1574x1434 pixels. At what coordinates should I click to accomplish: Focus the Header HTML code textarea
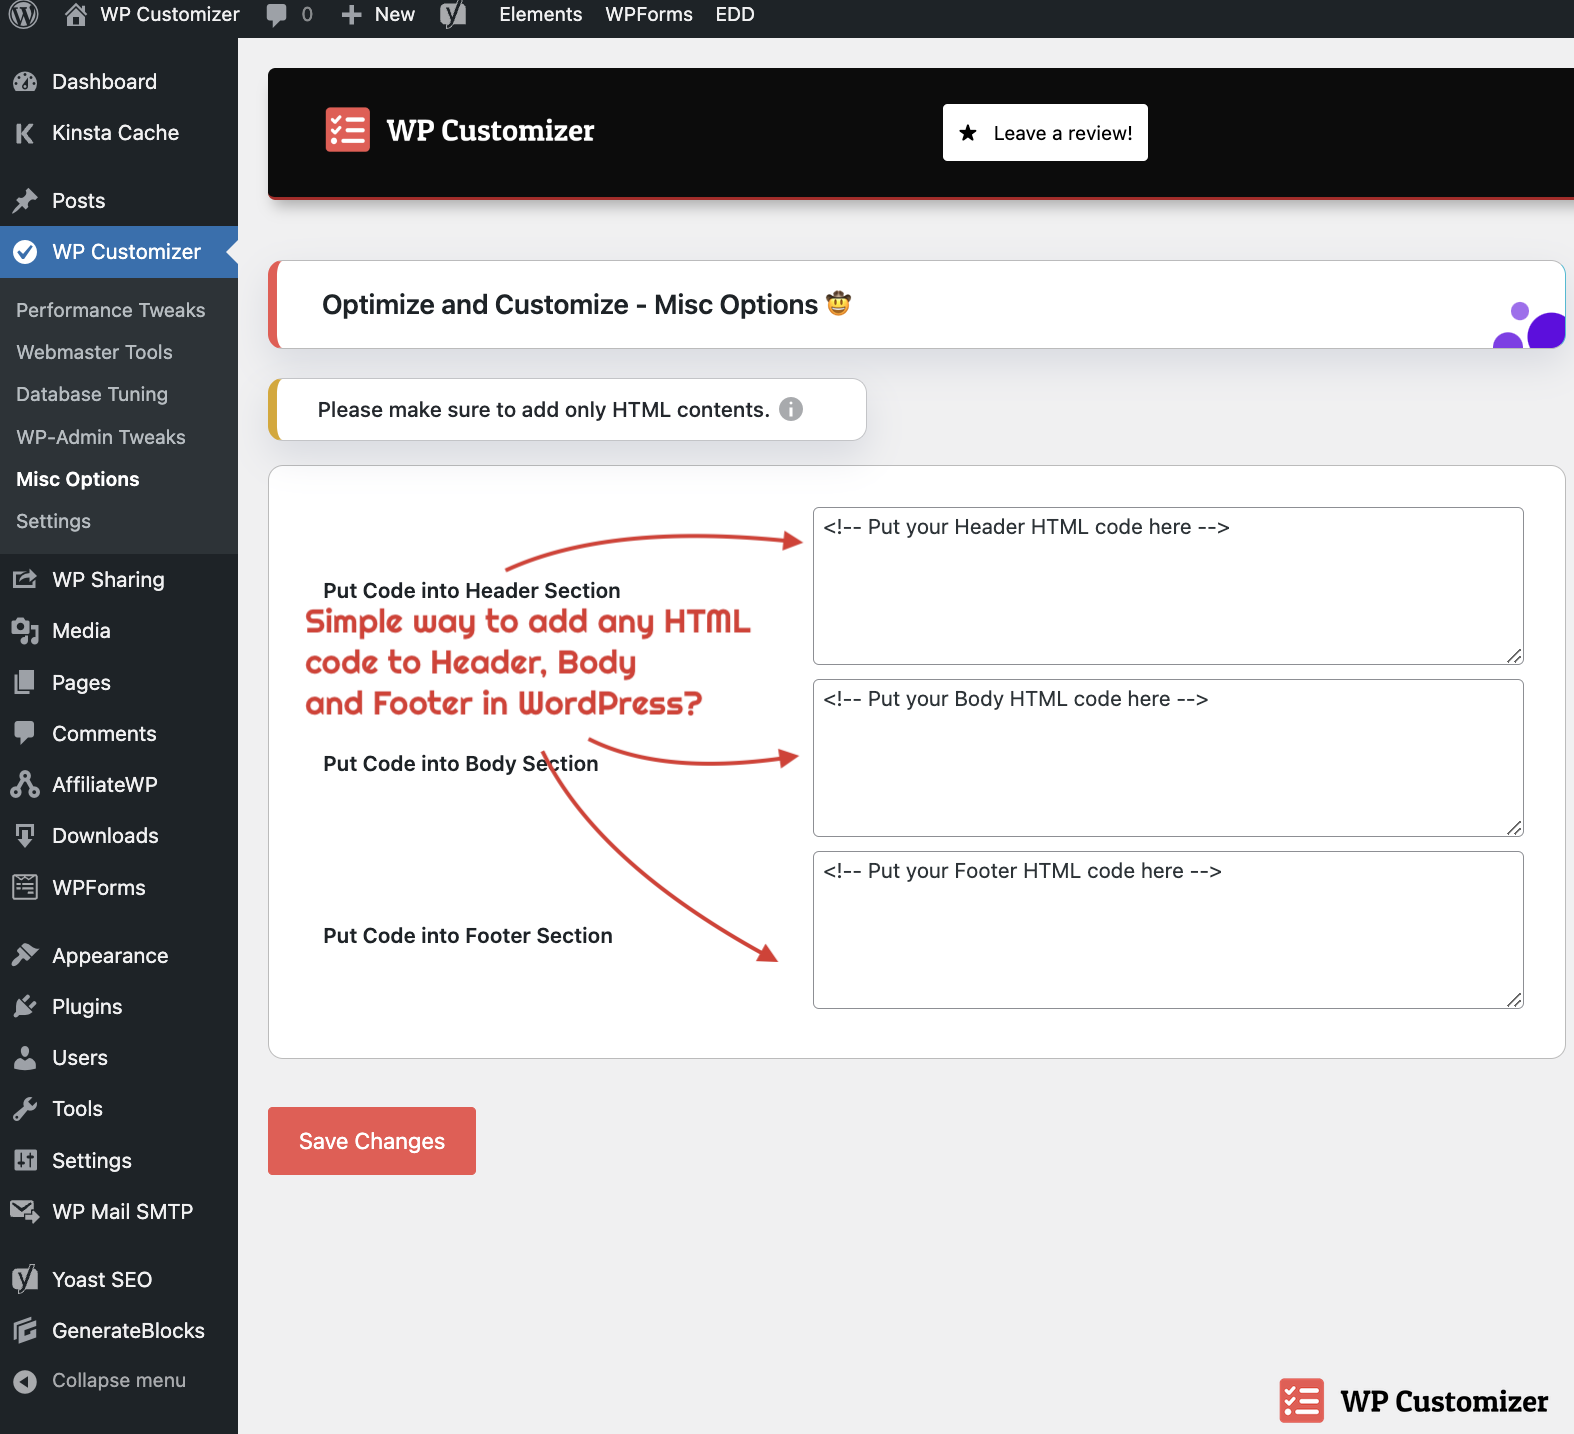(1168, 586)
